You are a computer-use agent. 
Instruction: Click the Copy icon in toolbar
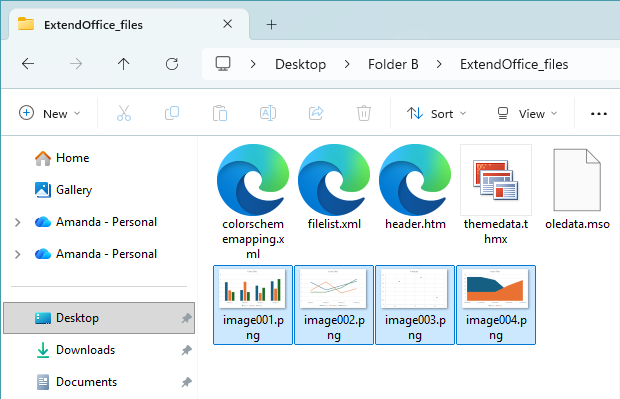click(x=172, y=113)
